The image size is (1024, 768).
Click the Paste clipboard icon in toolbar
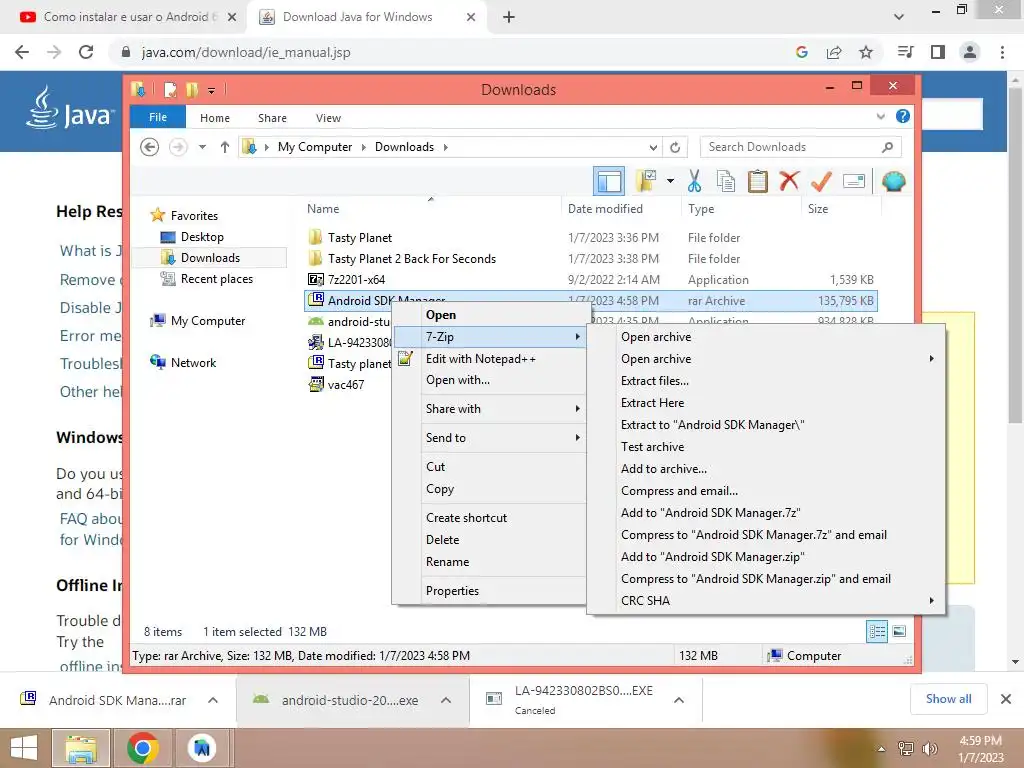(x=758, y=181)
